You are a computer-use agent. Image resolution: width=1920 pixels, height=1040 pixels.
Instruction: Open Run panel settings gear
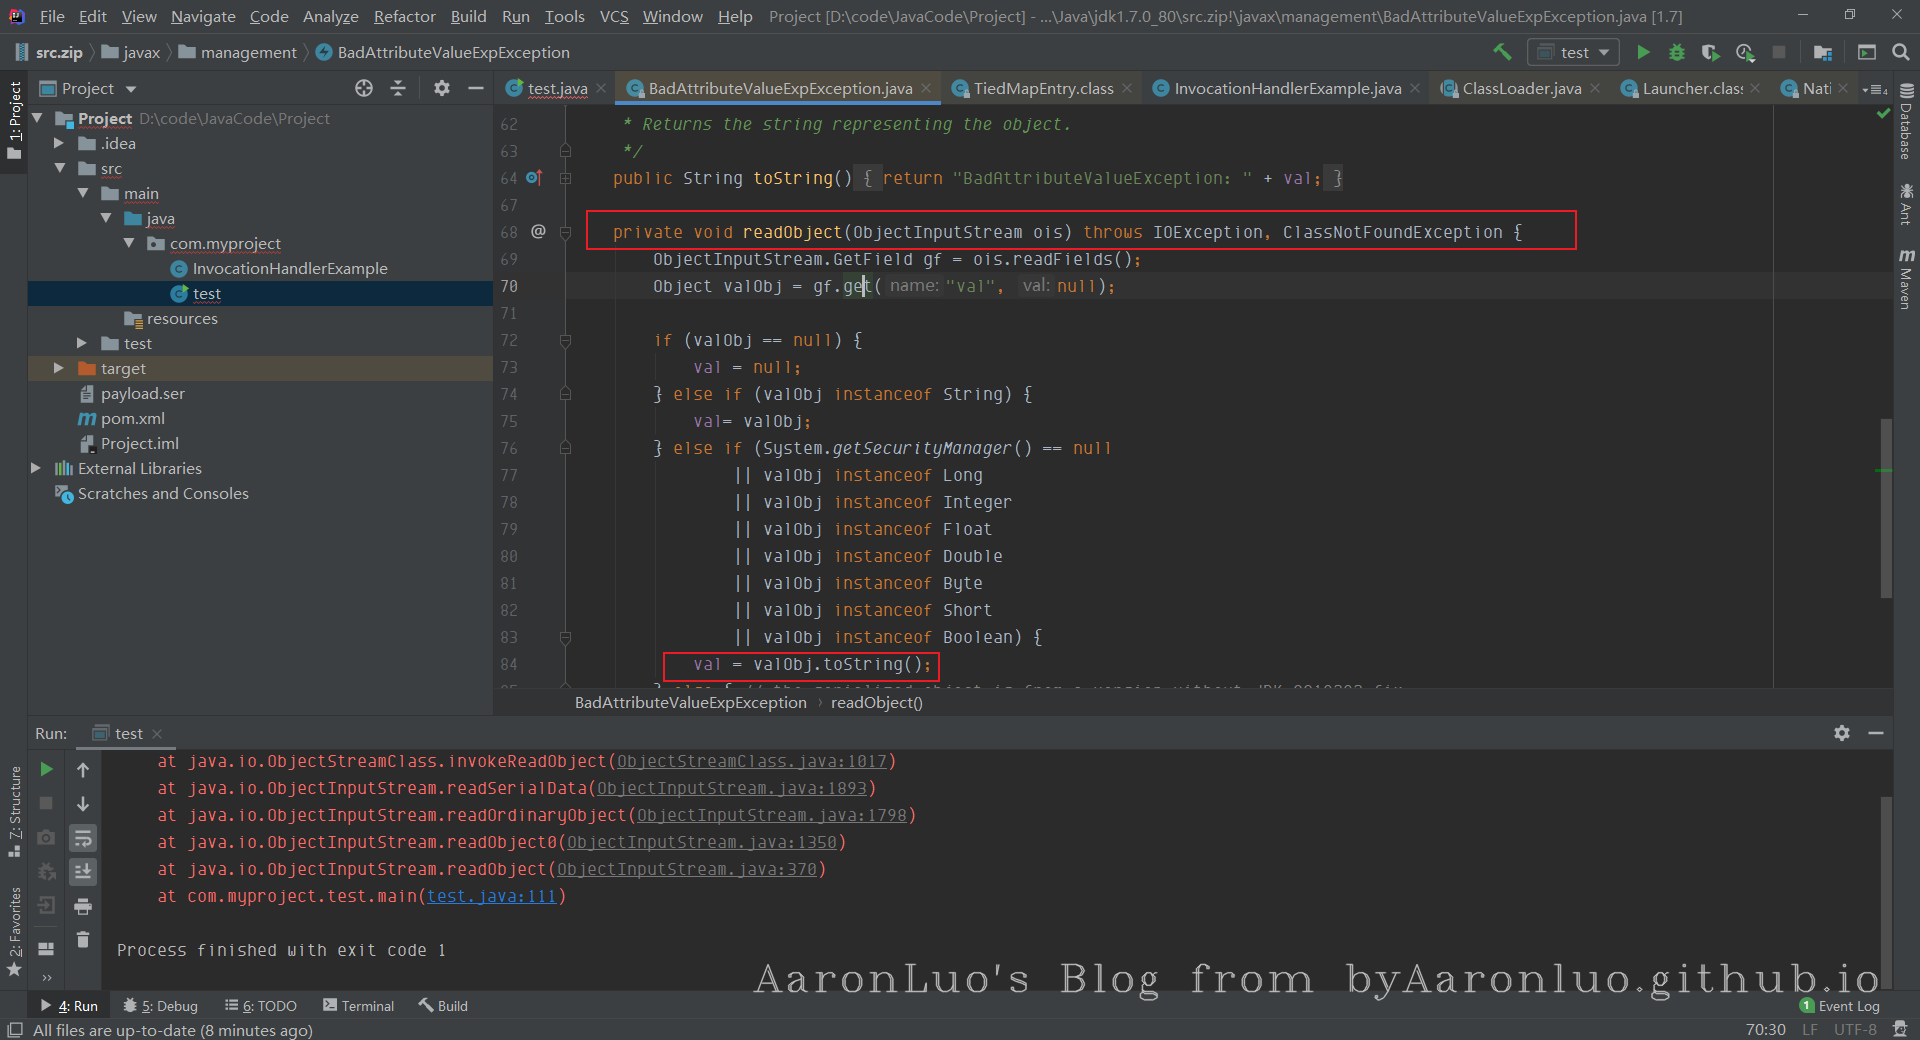coord(1841,733)
